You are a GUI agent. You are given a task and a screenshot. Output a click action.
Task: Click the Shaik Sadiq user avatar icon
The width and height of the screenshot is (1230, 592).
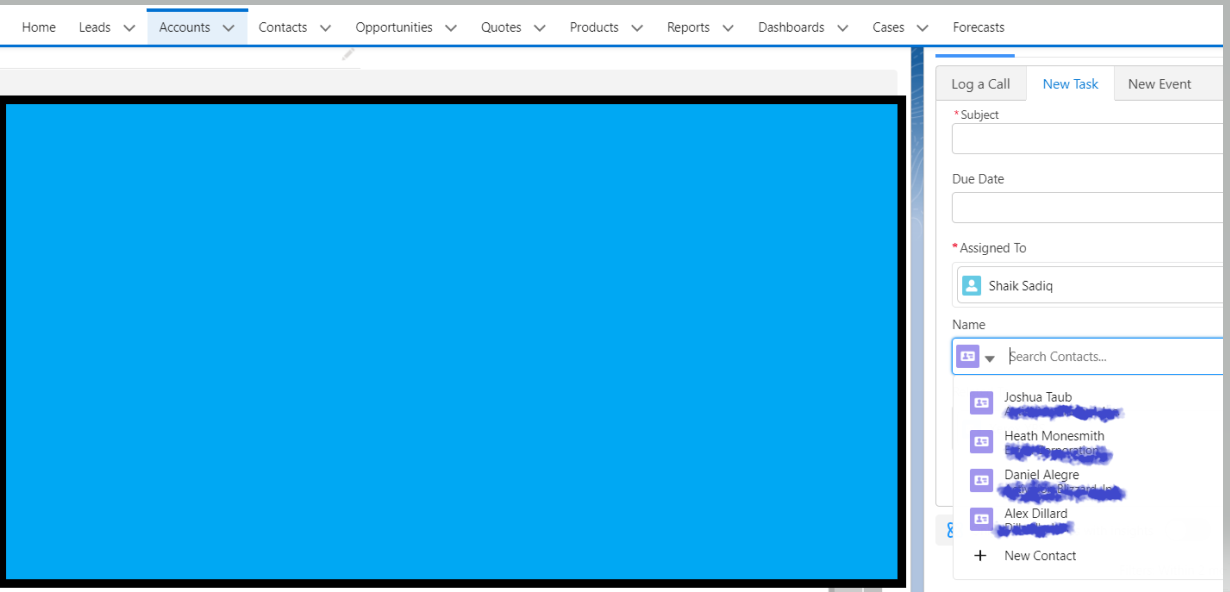[970, 286]
